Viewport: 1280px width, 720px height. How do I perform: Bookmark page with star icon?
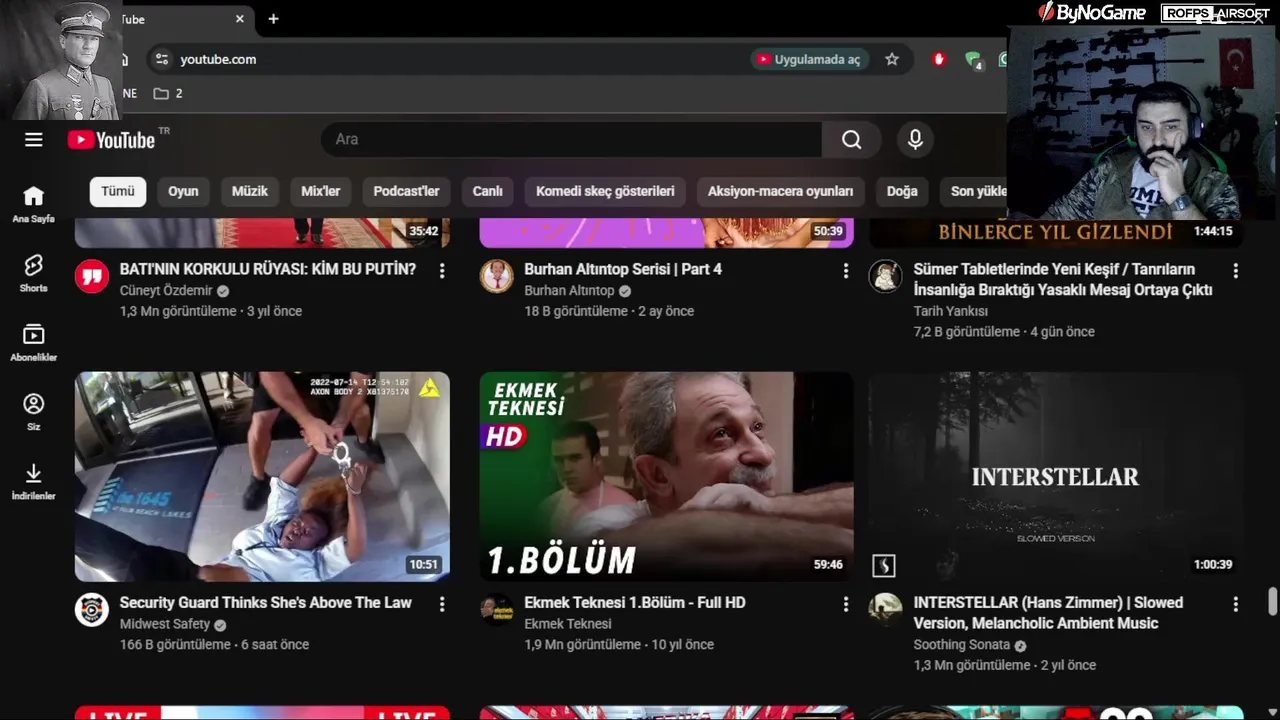pos(892,59)
